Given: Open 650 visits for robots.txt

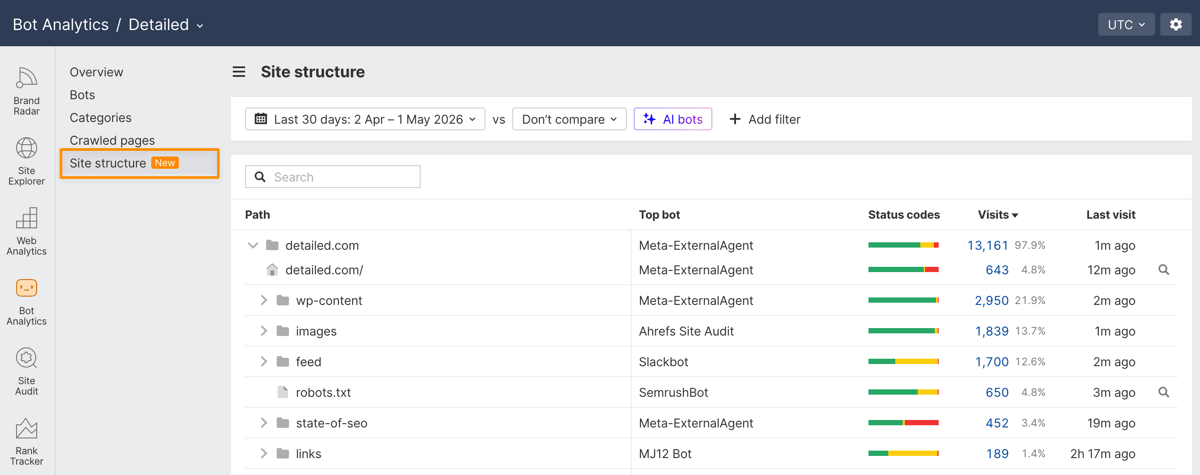Looking at the screenshot, I should (997, 393).
